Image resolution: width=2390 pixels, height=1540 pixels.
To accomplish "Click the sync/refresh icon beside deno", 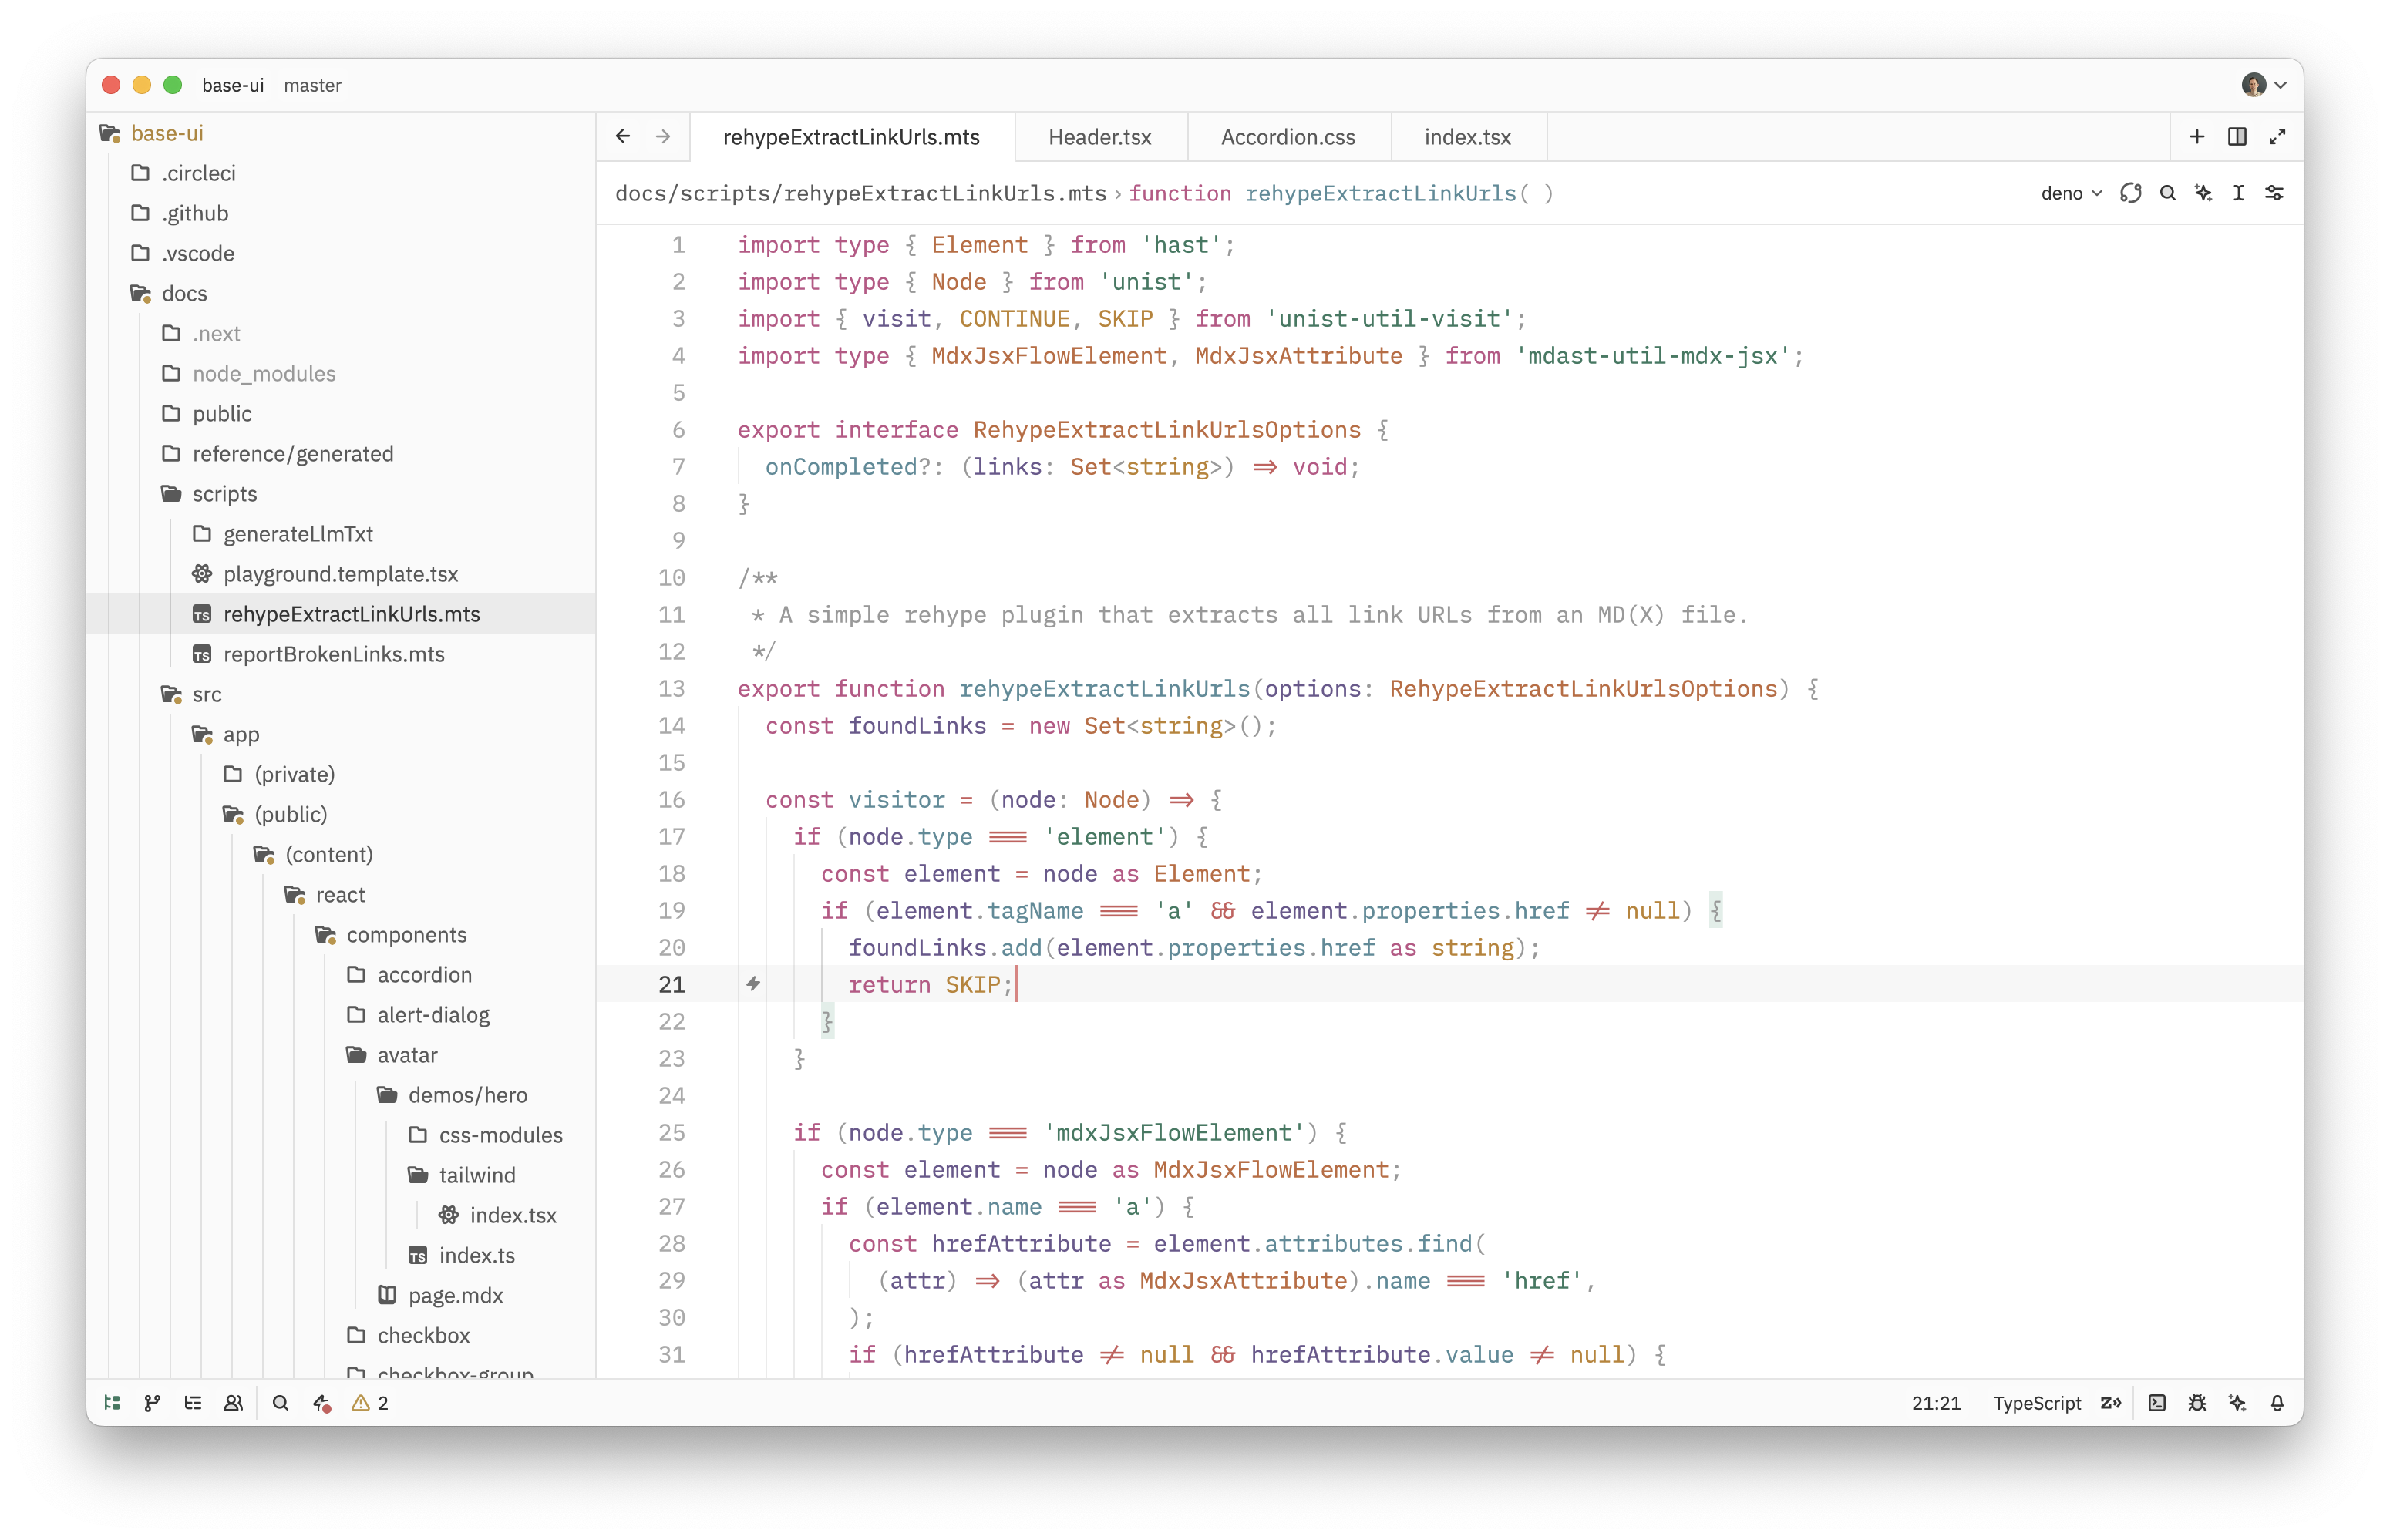I will pos(2130,193).
